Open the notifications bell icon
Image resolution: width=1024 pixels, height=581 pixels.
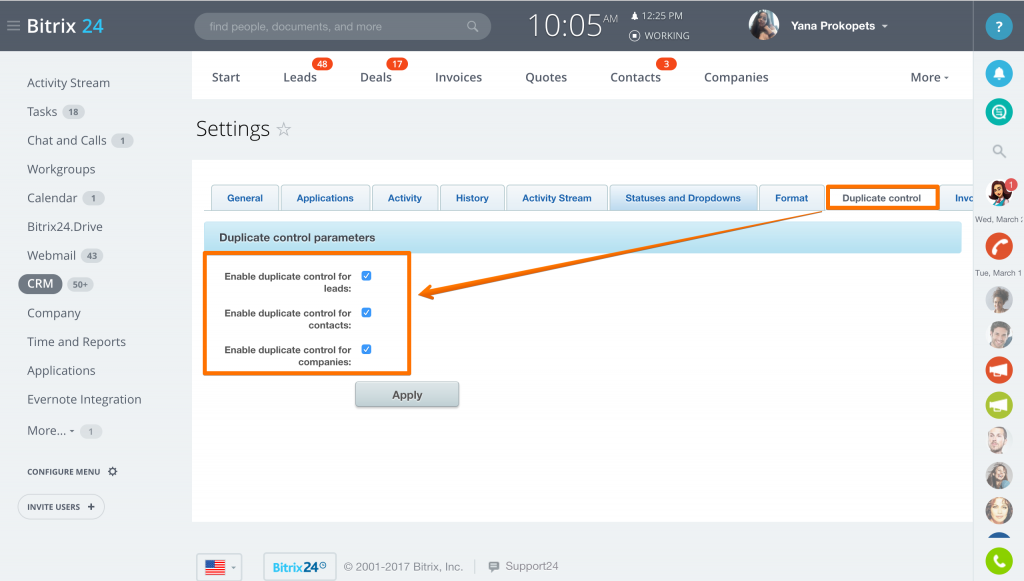click(999, 74)
